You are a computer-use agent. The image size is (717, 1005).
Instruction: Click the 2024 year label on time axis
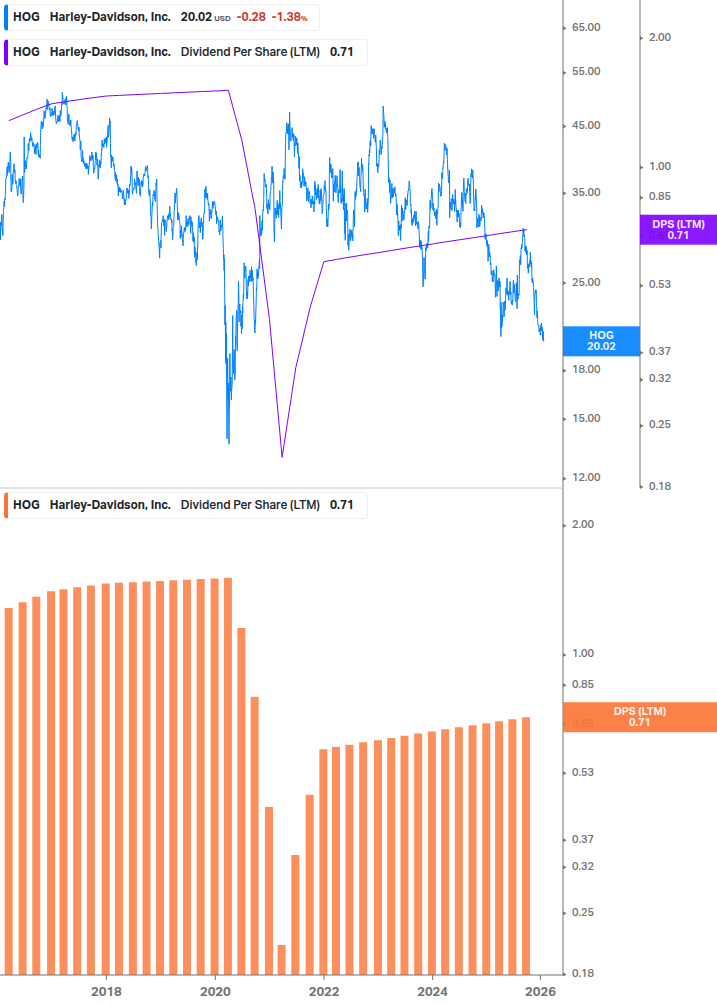coord(433,992)
